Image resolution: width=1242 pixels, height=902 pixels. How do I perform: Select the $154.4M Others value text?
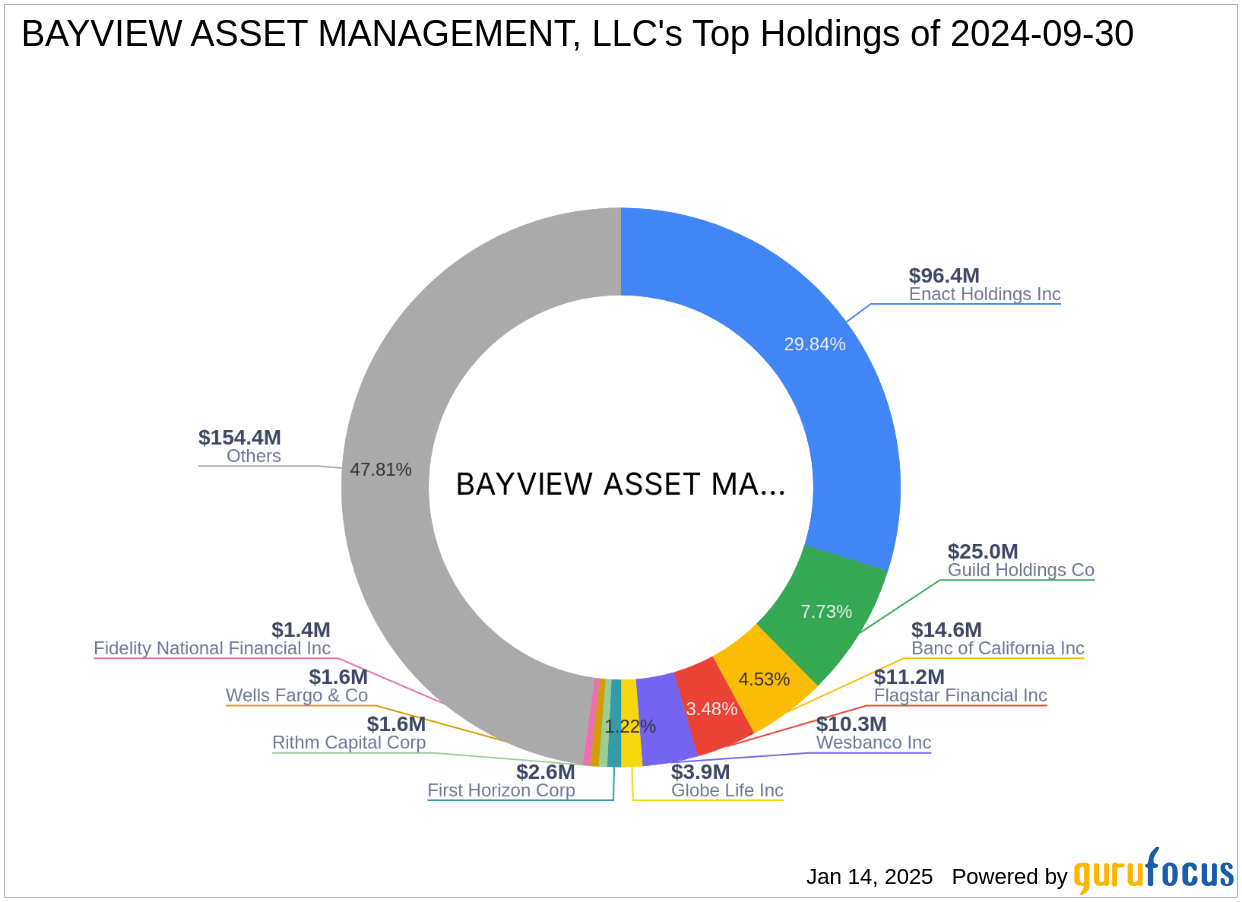coord(239,437)
